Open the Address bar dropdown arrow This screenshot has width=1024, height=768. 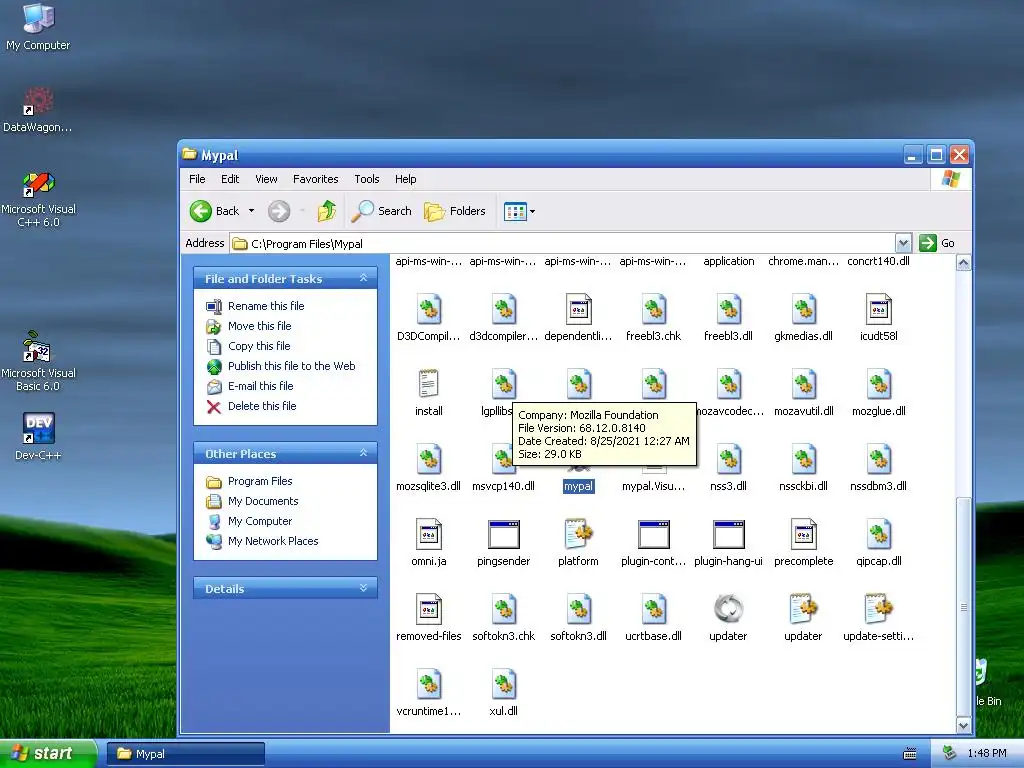tap(903, 244)
